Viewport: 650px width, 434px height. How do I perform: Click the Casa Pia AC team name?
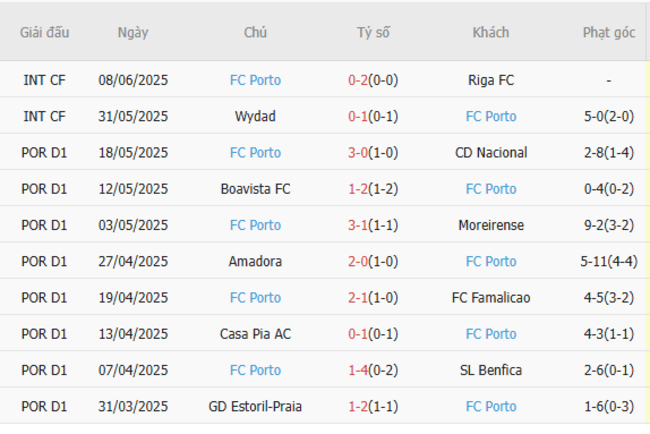tap(255, 334)
